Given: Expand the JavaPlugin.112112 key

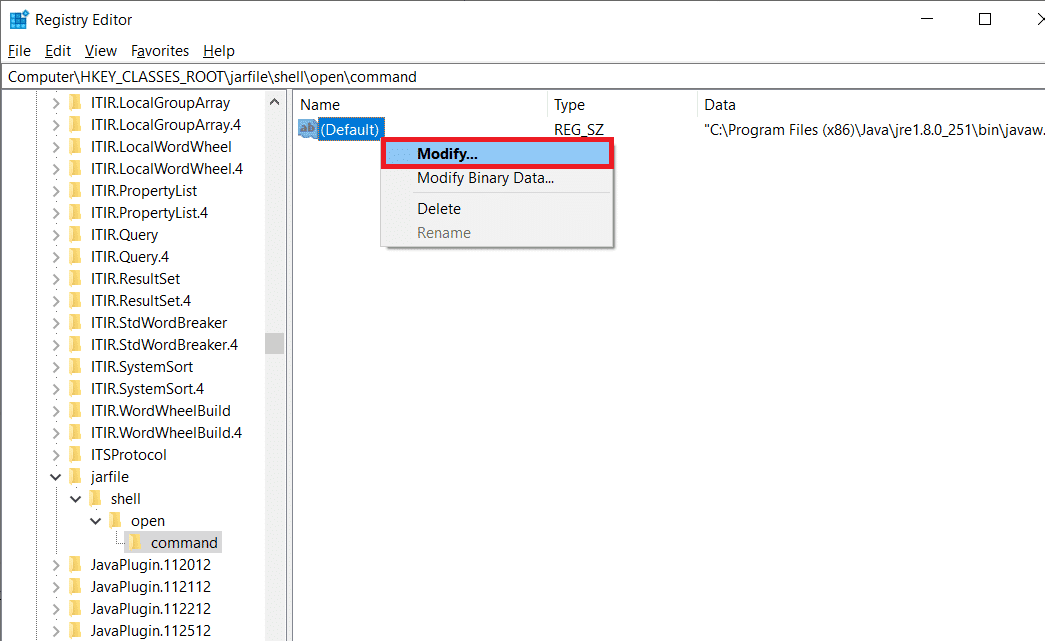Looking at the screenshot, I should [x=56, y=587].
